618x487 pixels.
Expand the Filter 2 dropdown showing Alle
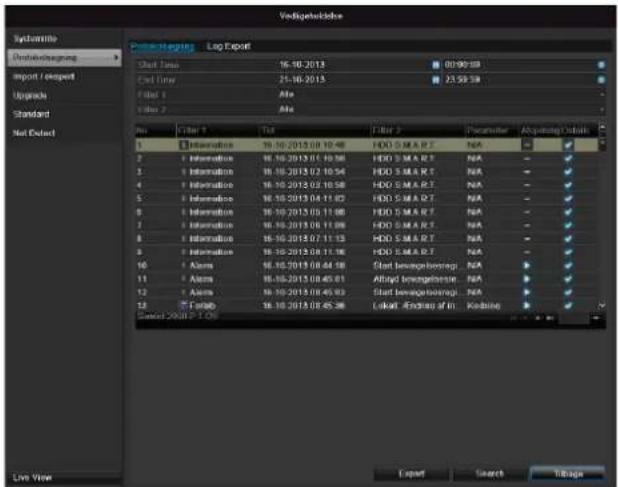point(602,110)
